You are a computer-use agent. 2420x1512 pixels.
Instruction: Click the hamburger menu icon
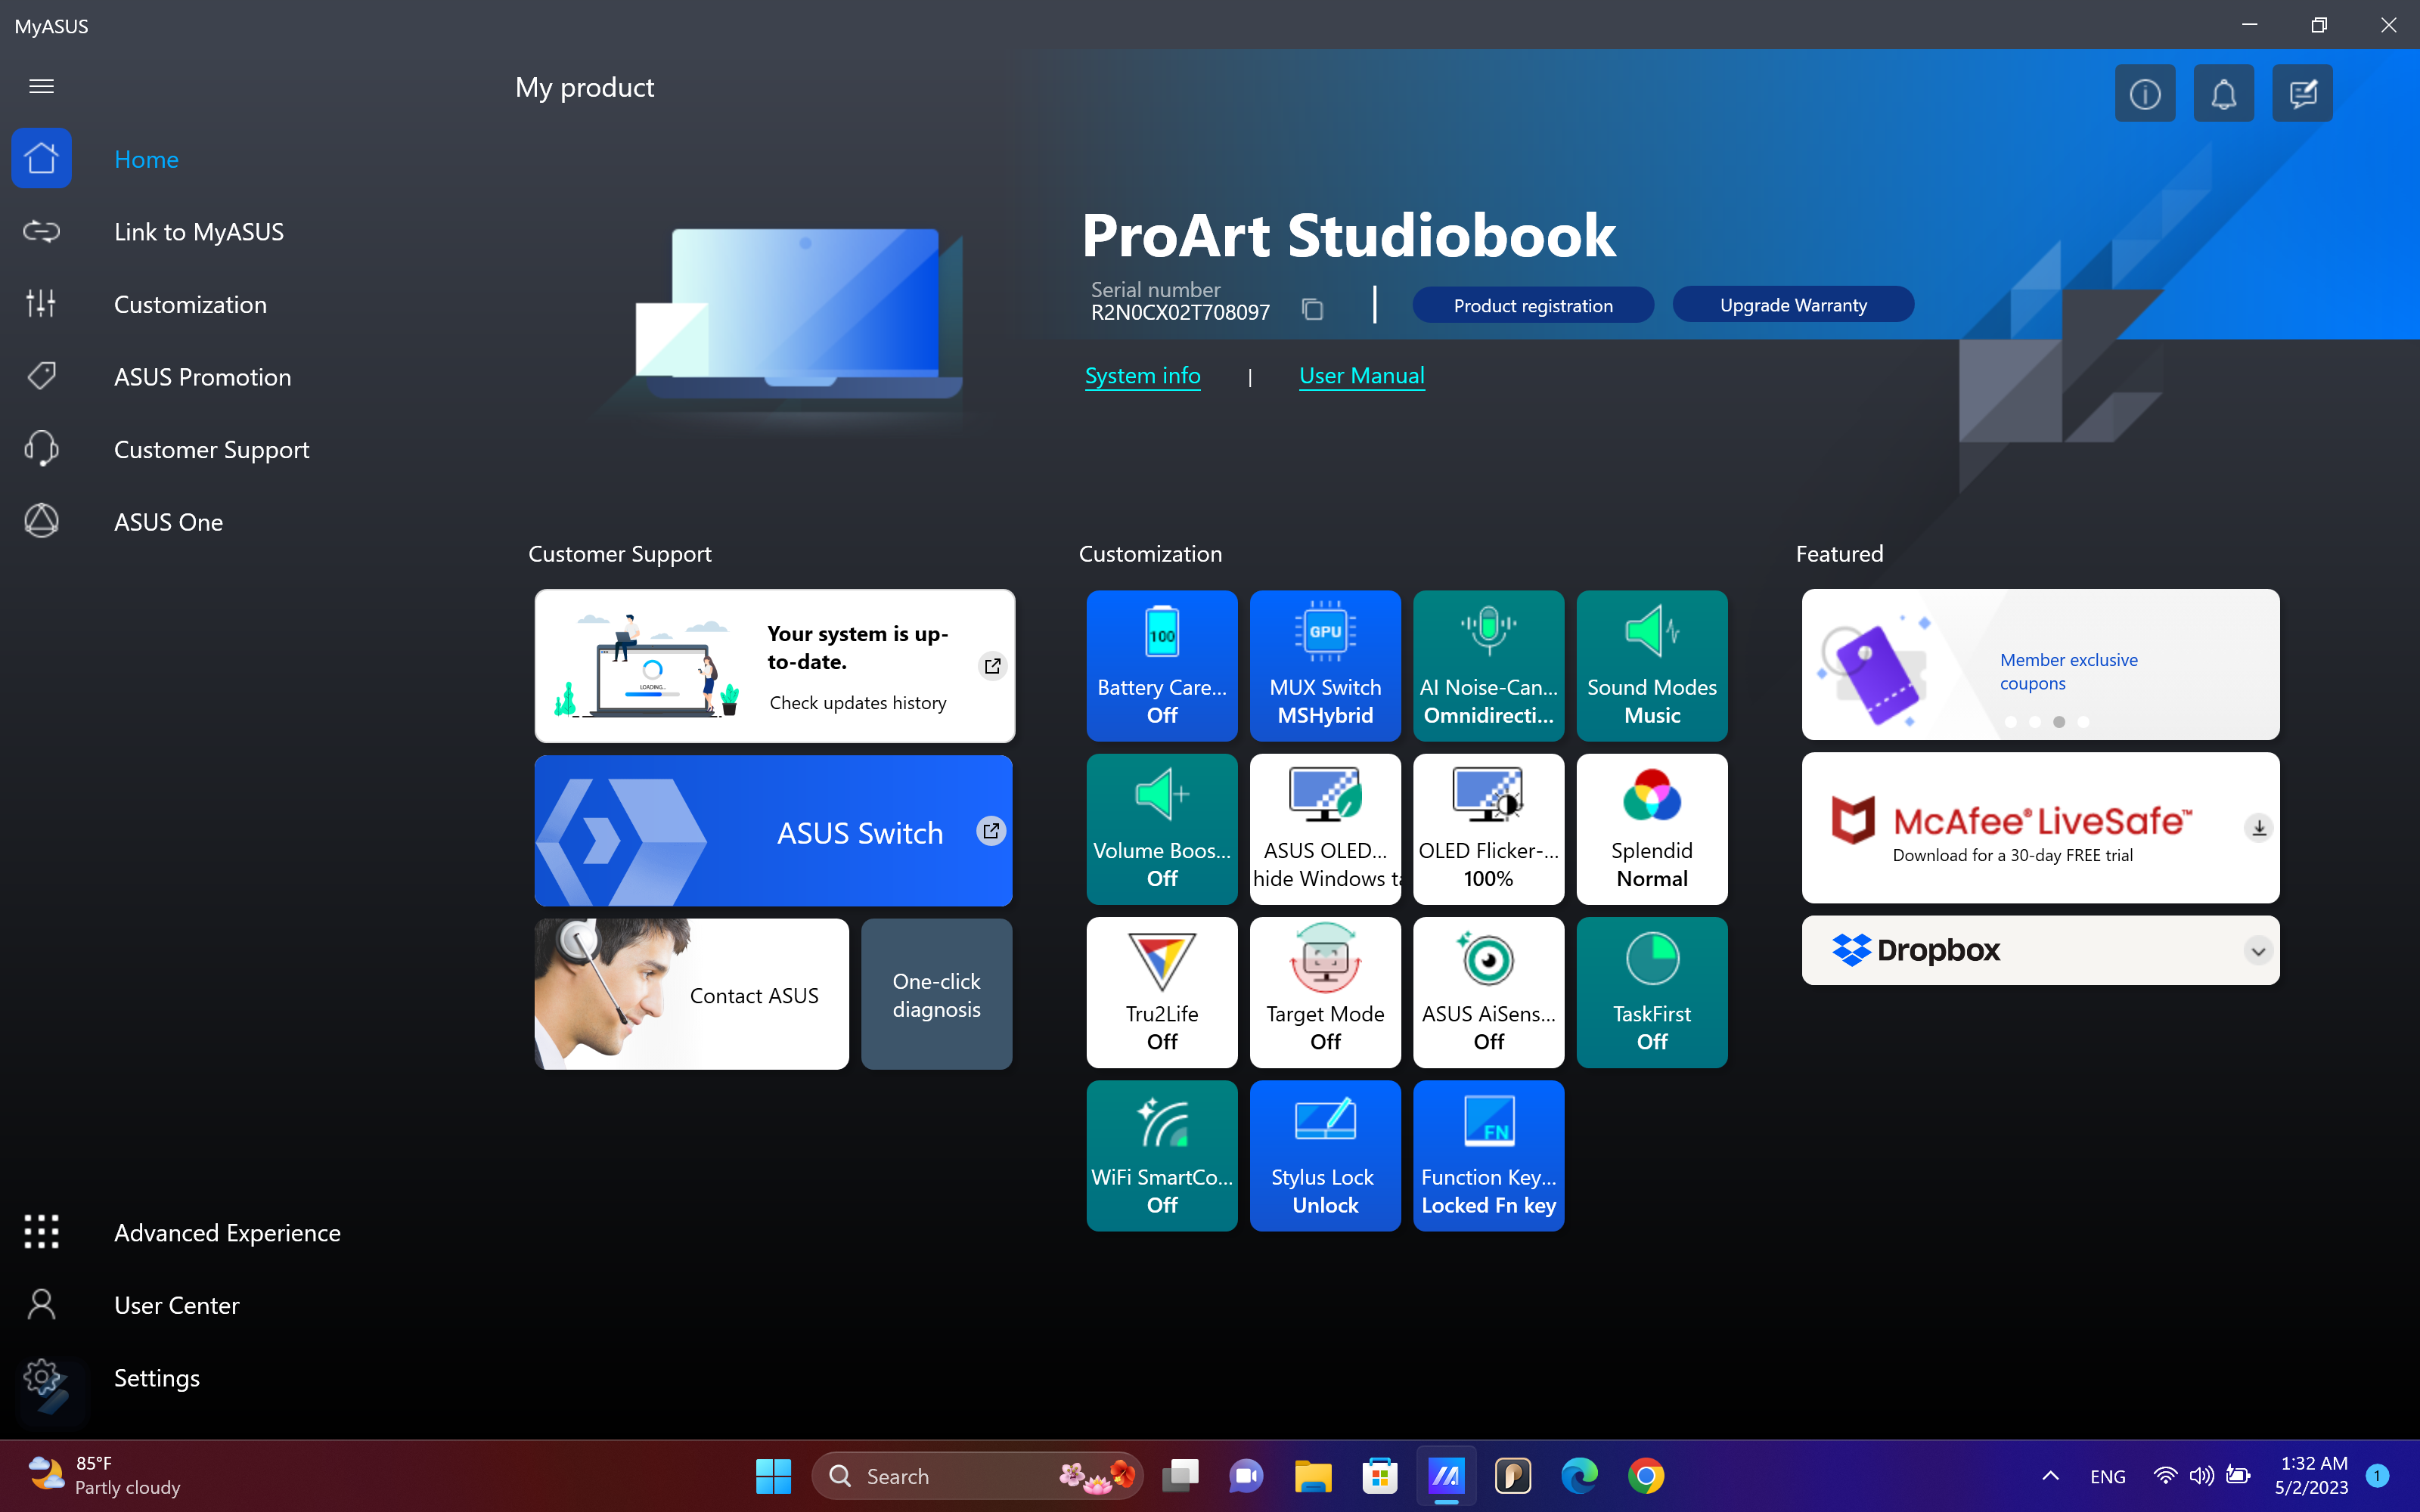(x=41, y=86)
